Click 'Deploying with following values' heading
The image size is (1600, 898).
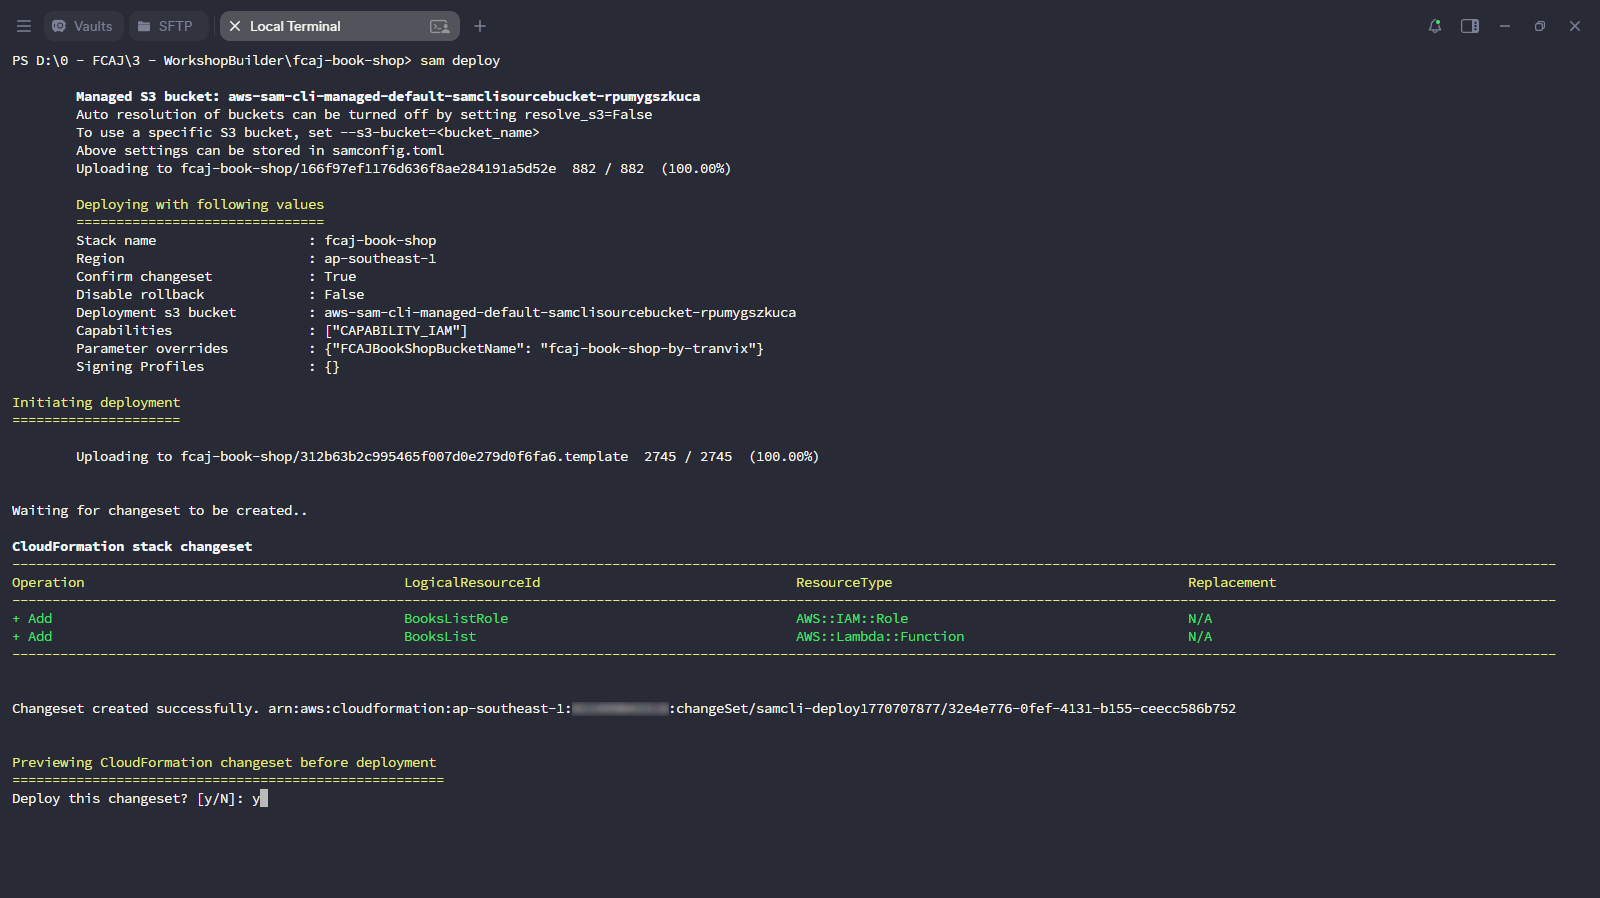pyautogui.click(x=200, y=205)
